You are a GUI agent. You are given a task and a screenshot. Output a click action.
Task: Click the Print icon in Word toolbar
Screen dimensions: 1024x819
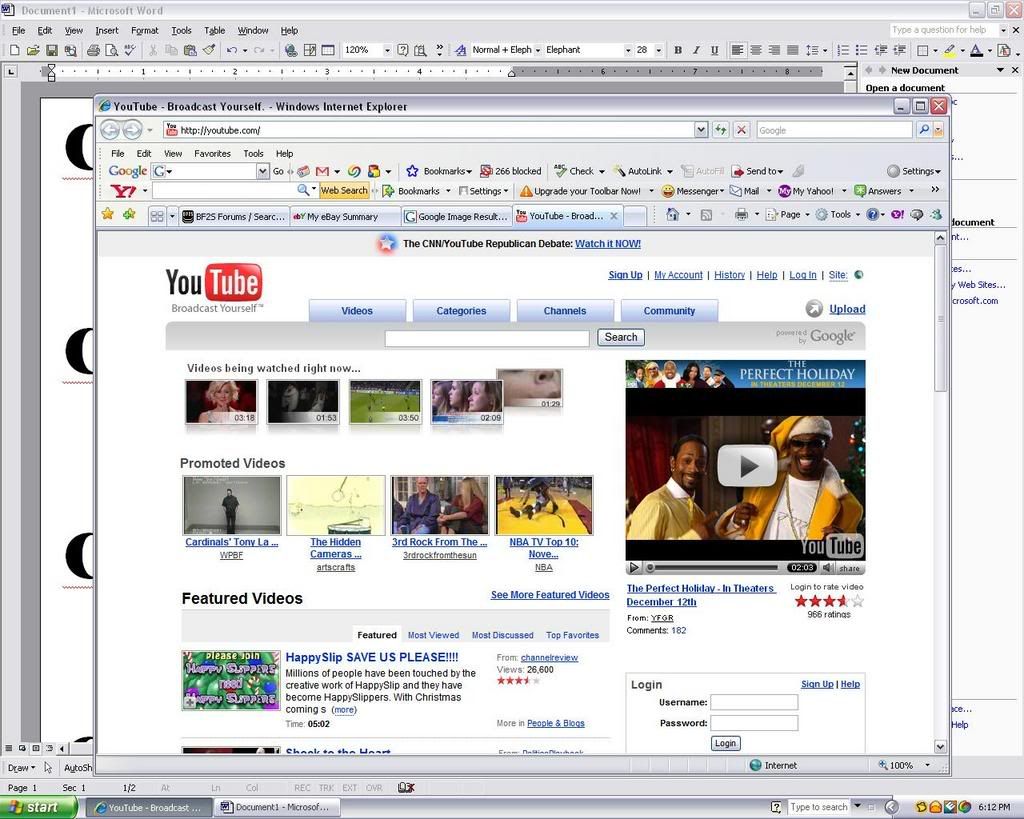pyautogui.click(x=93, y=50)
